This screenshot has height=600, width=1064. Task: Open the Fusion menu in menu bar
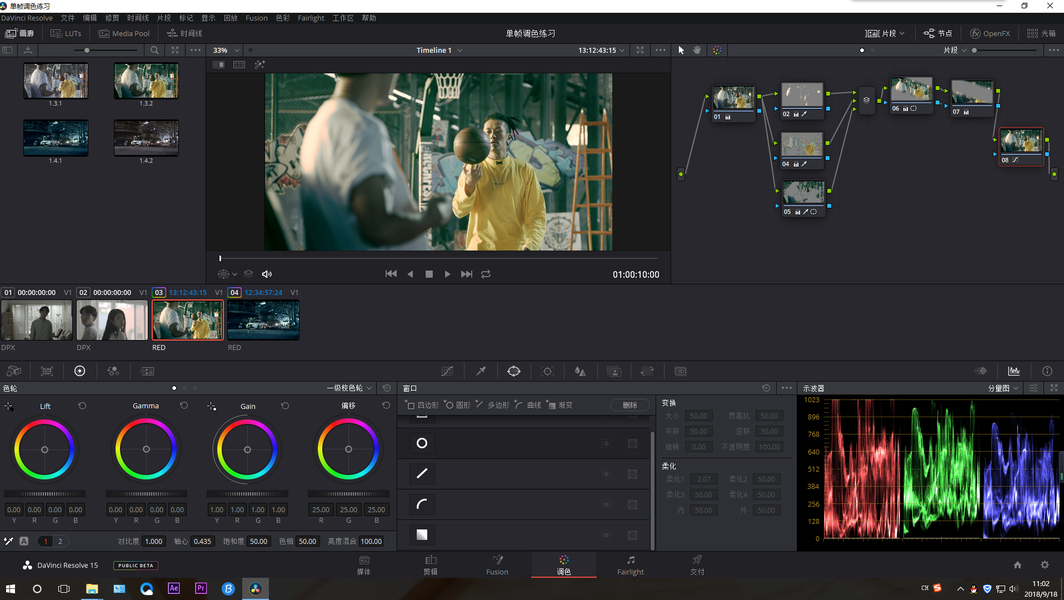coord(256,18)
